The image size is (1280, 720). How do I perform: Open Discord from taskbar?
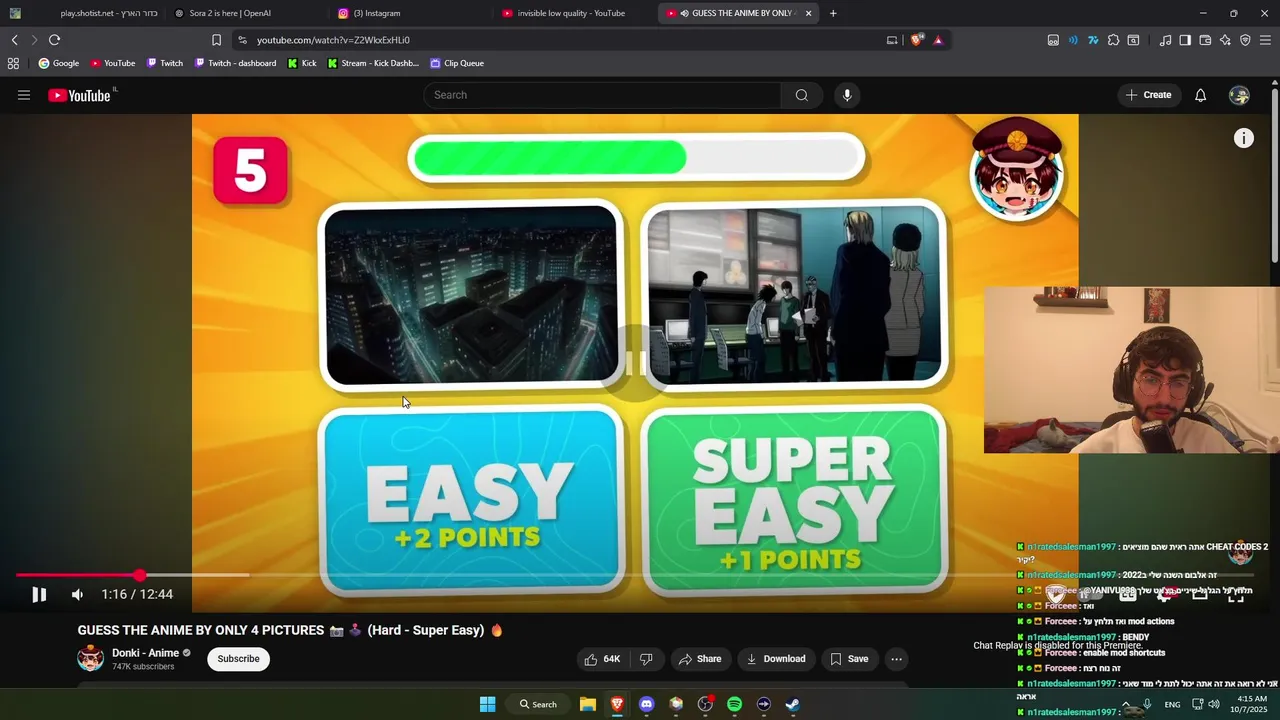click(646, 704)
